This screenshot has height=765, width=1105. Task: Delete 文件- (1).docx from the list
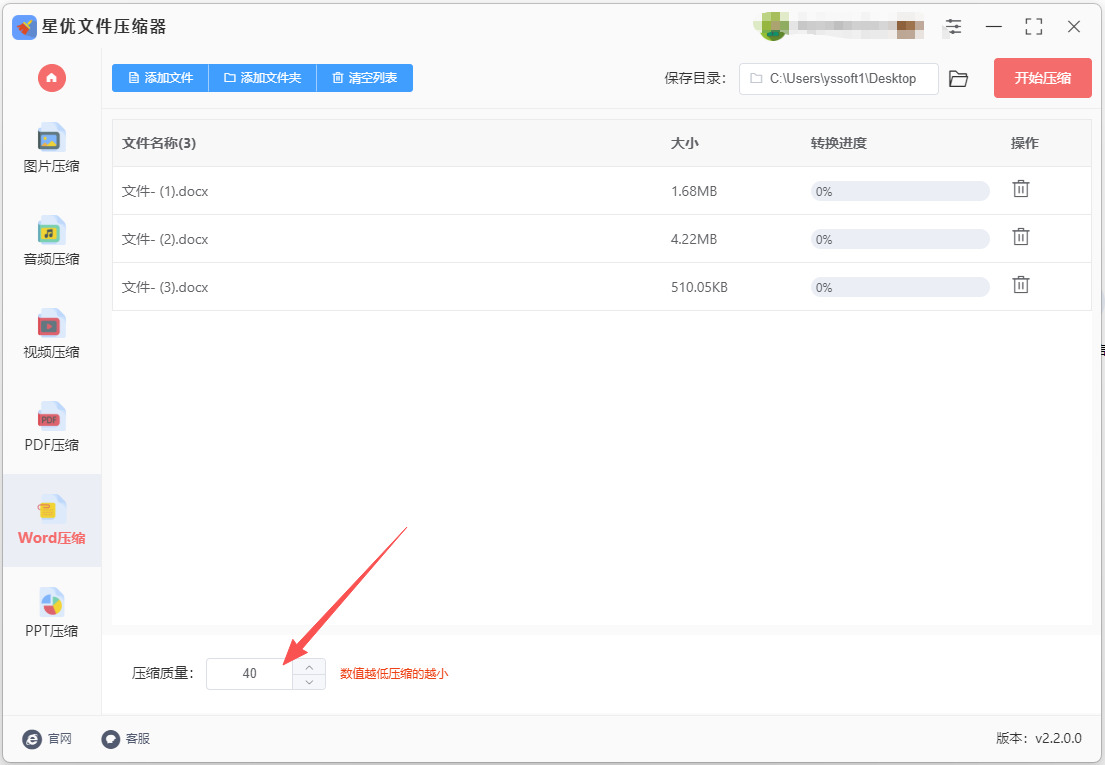[1020, 189]
